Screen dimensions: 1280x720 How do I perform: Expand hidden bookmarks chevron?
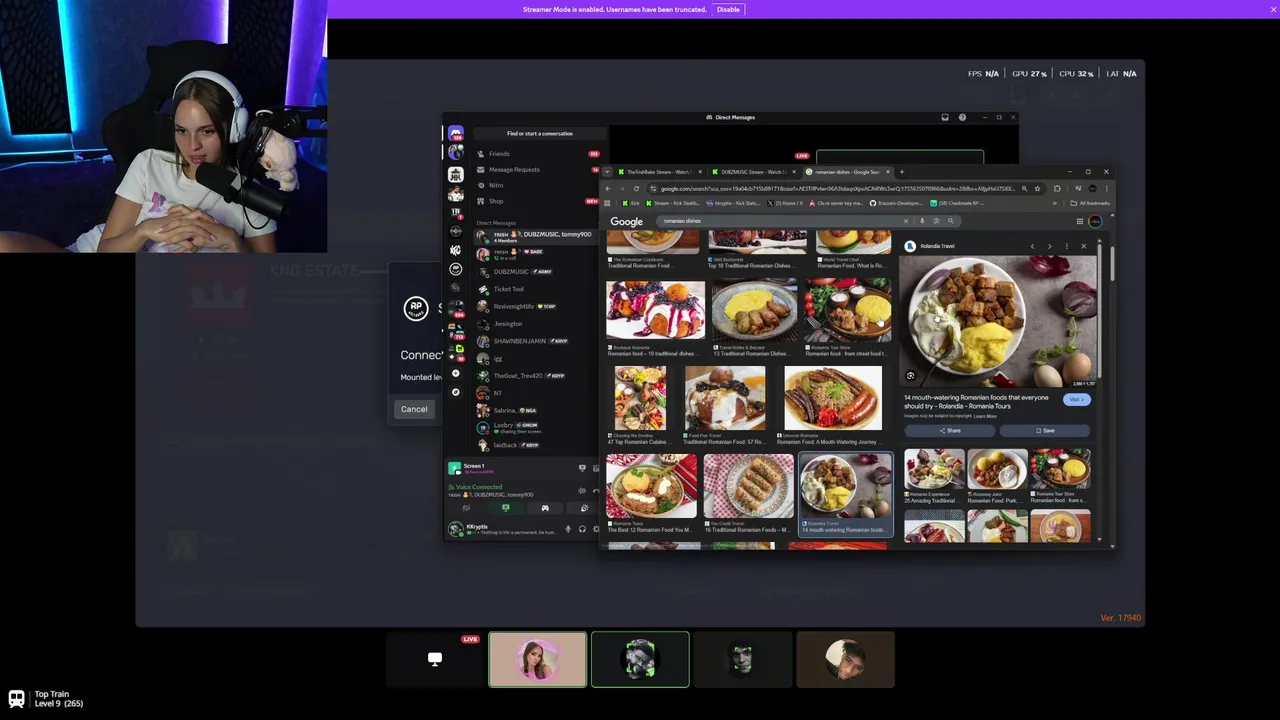coord(1055,203)
